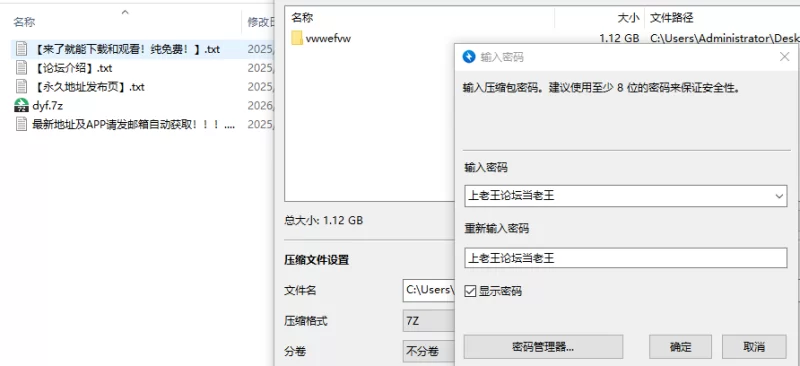The image size is (800, 366).
Task: Click the text file icon of 【论坛介绍】.txt
Action: [21, 68]
